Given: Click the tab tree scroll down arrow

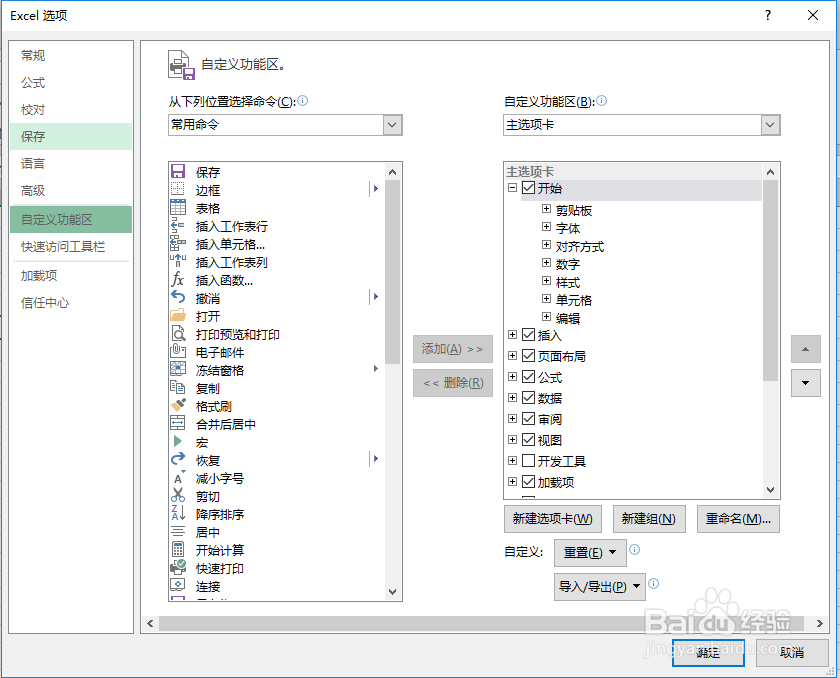Looking at the screenshot, I should pyautogui.click(x=770, y=489).
